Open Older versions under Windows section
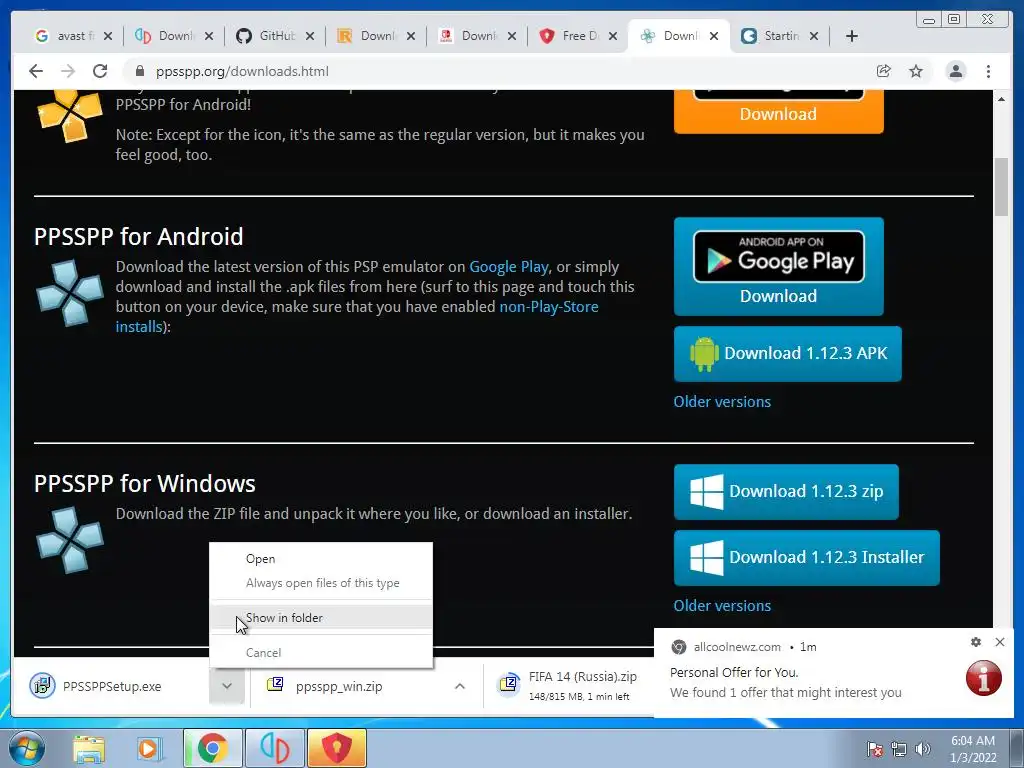The width and height of the screenshot is (1024, 768). [722, 605]
